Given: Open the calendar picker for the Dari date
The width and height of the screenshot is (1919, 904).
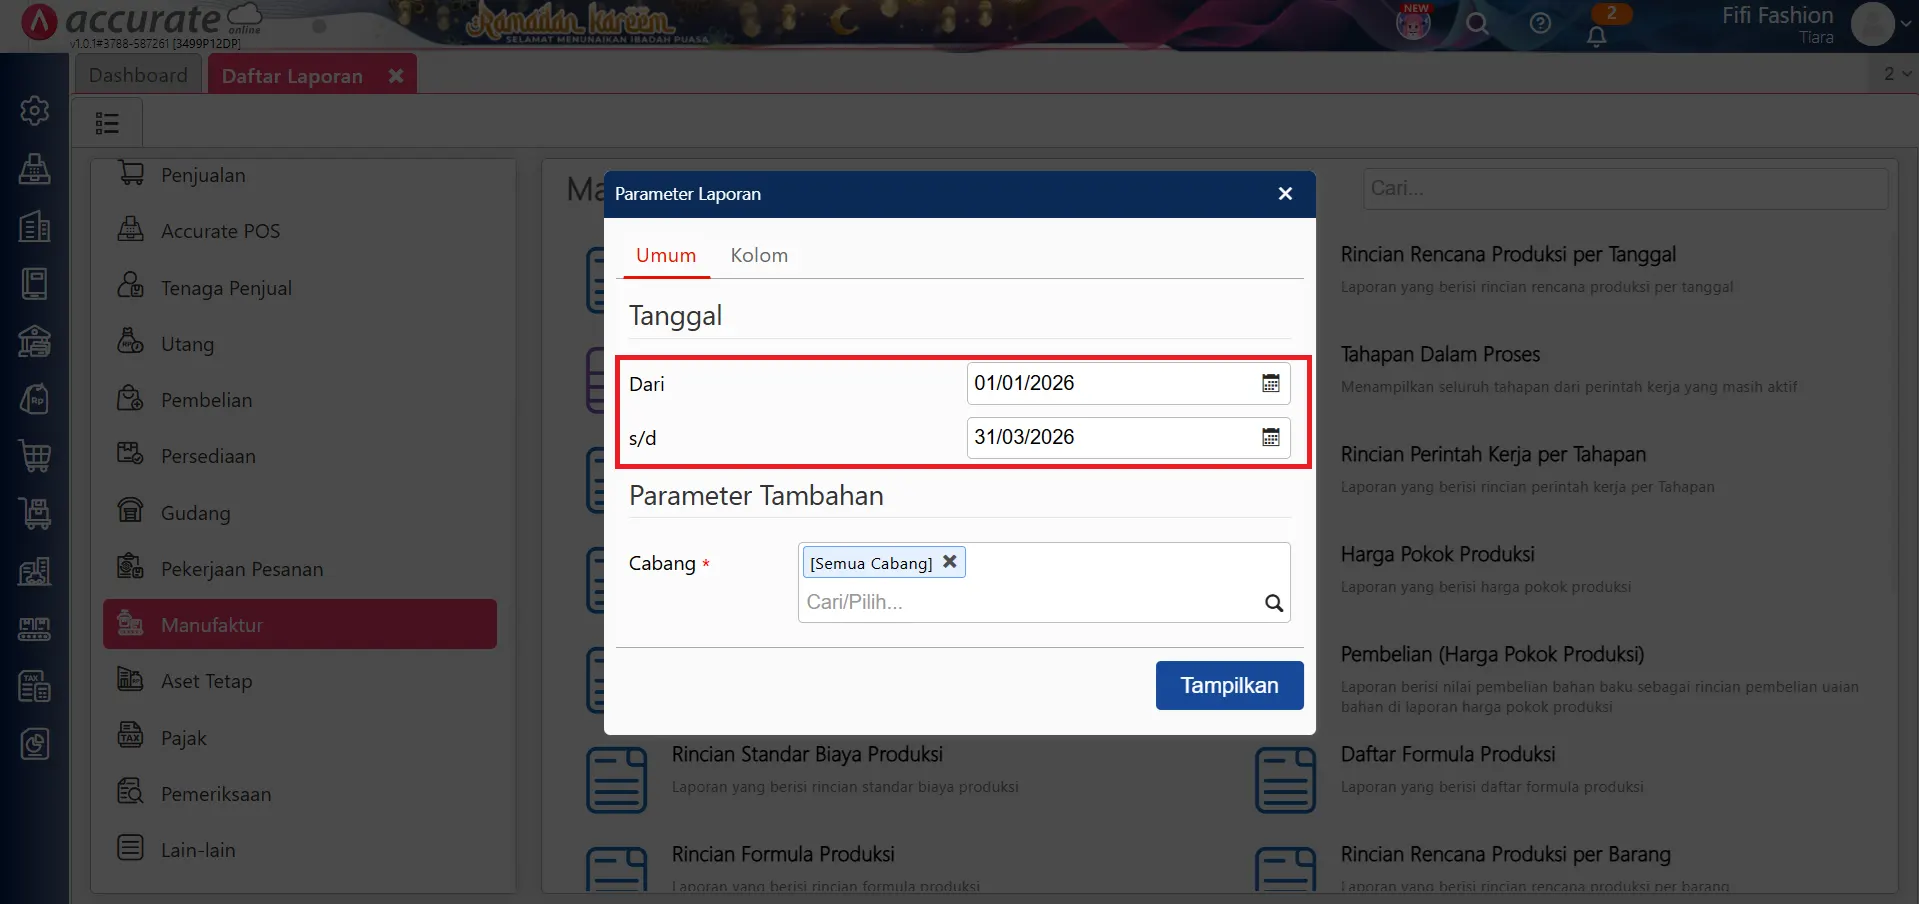Looking at the screenshot, I should pos(1269,383).
